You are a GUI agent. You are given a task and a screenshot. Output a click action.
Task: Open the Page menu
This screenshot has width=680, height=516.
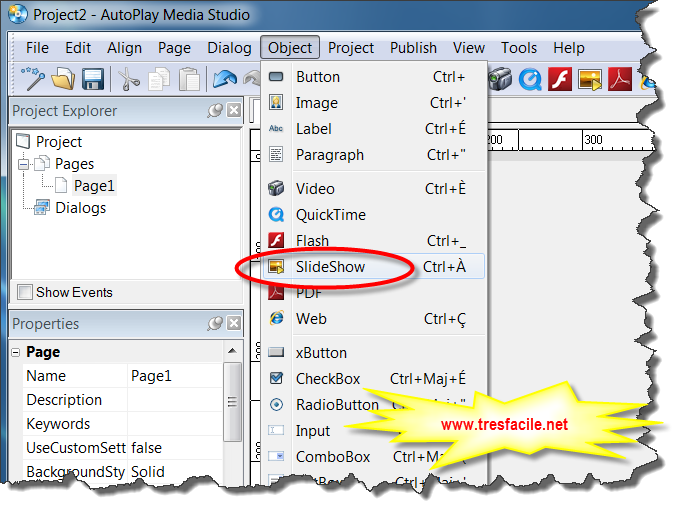point(174,48)
